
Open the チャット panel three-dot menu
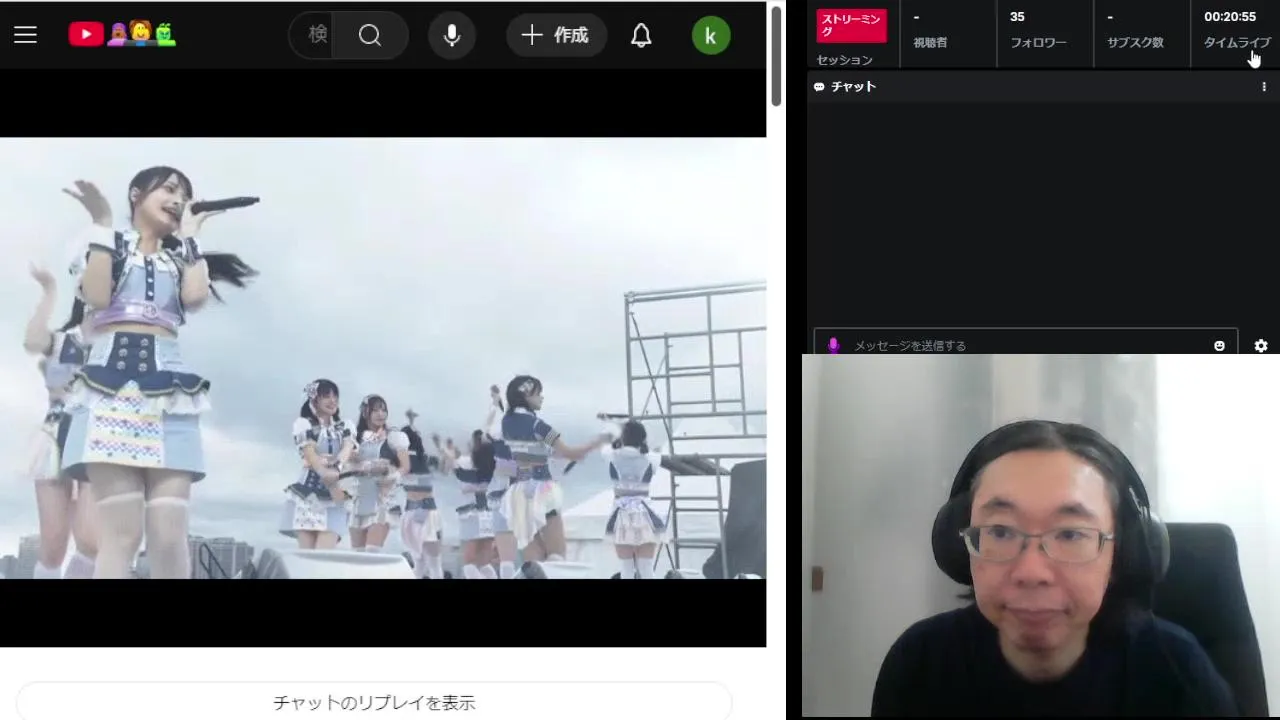(1264, 87)
